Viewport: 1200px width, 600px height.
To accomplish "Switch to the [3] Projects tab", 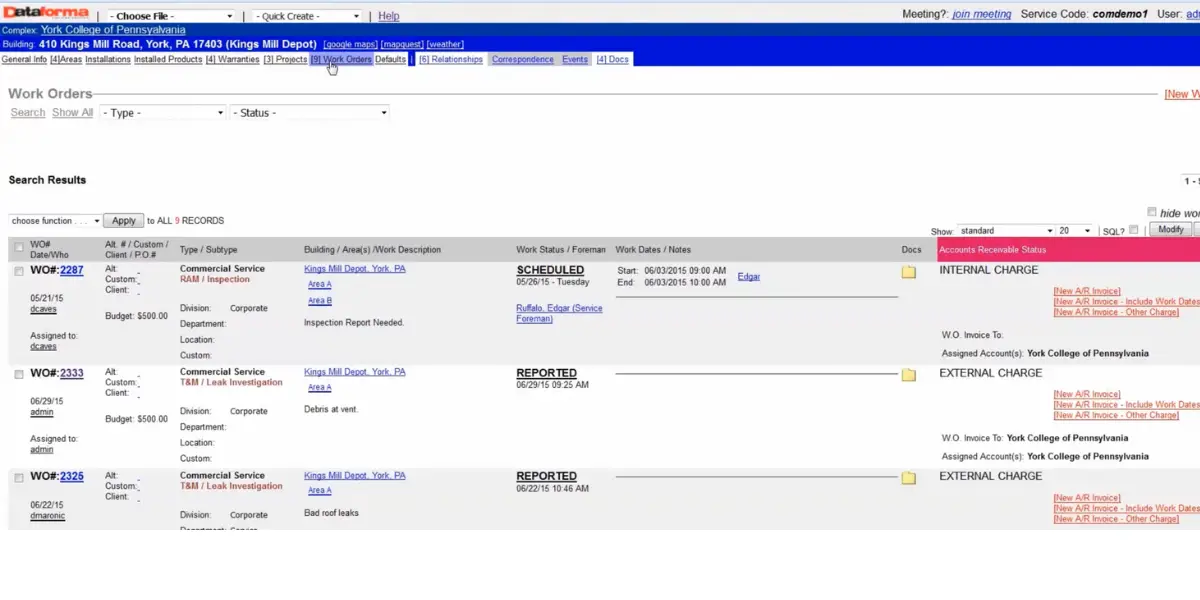I will click(285, 60).
